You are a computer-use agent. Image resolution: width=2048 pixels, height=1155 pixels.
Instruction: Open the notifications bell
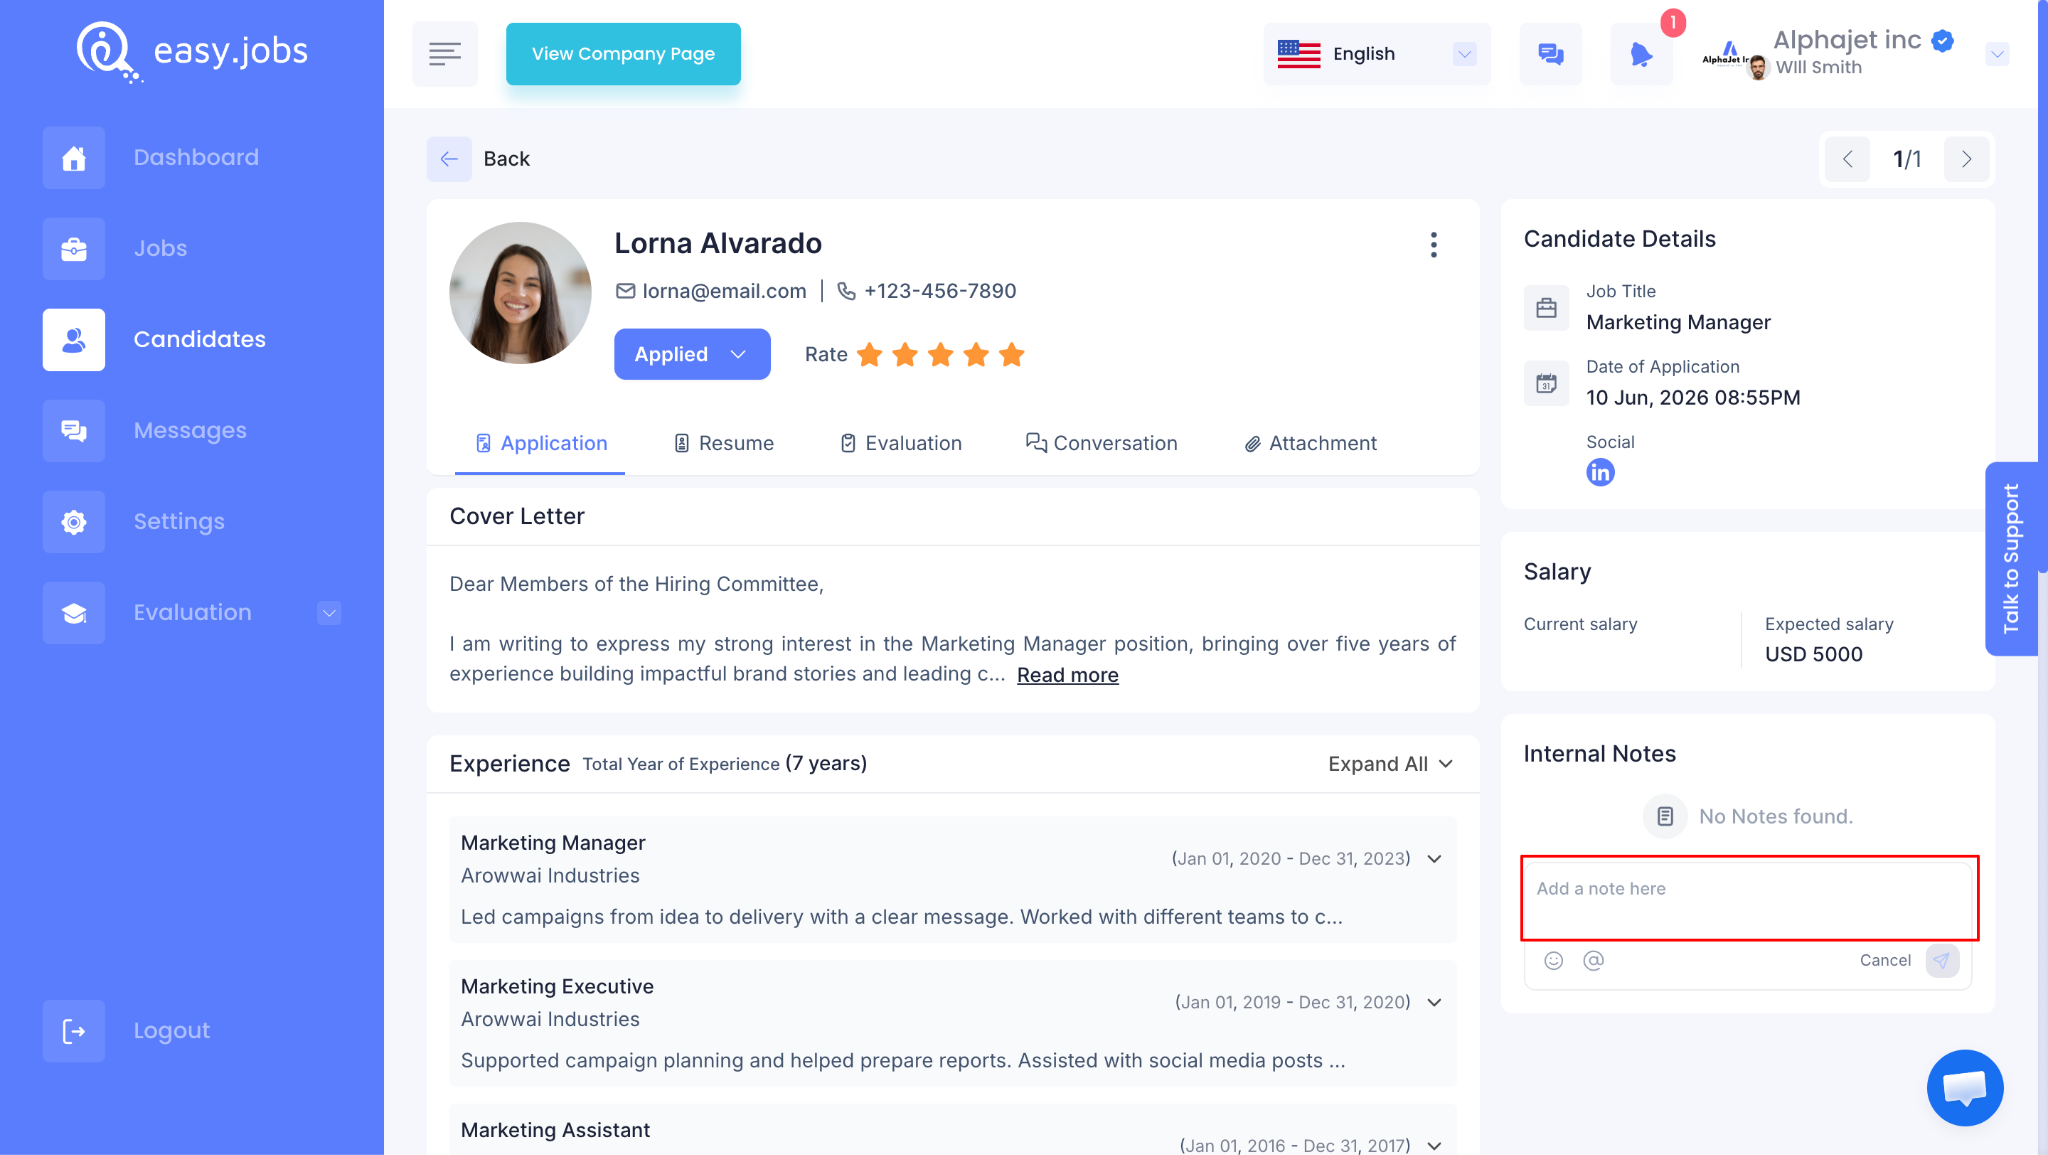point(1641,54)
